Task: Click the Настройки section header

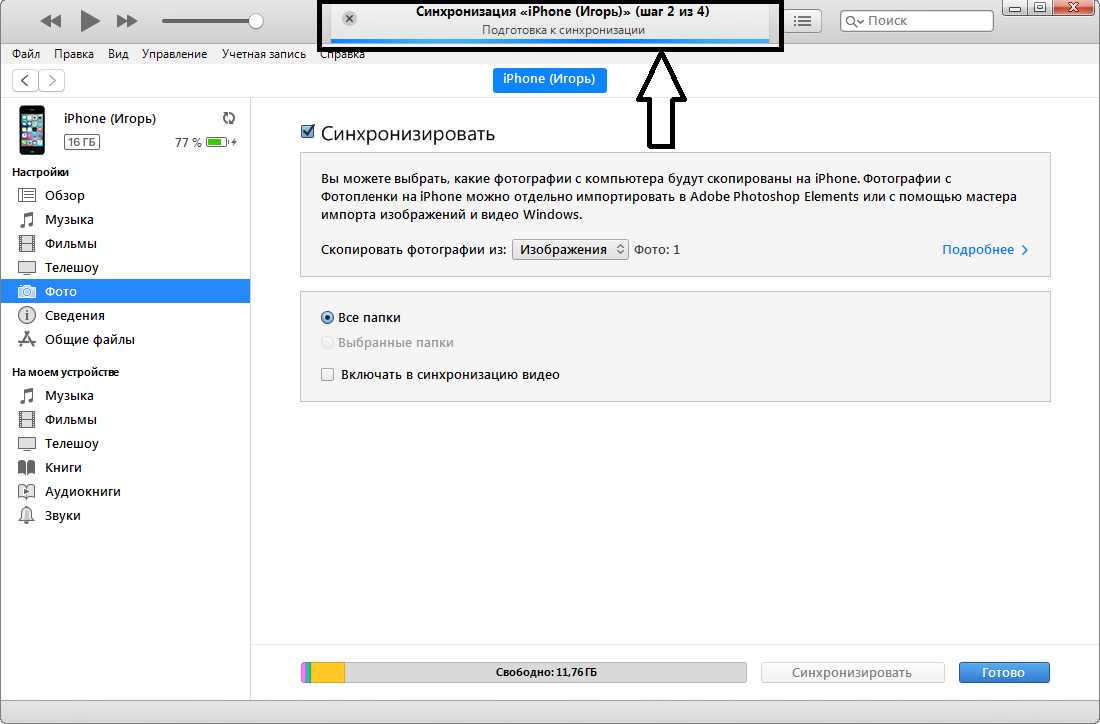Action: (40, 172)
